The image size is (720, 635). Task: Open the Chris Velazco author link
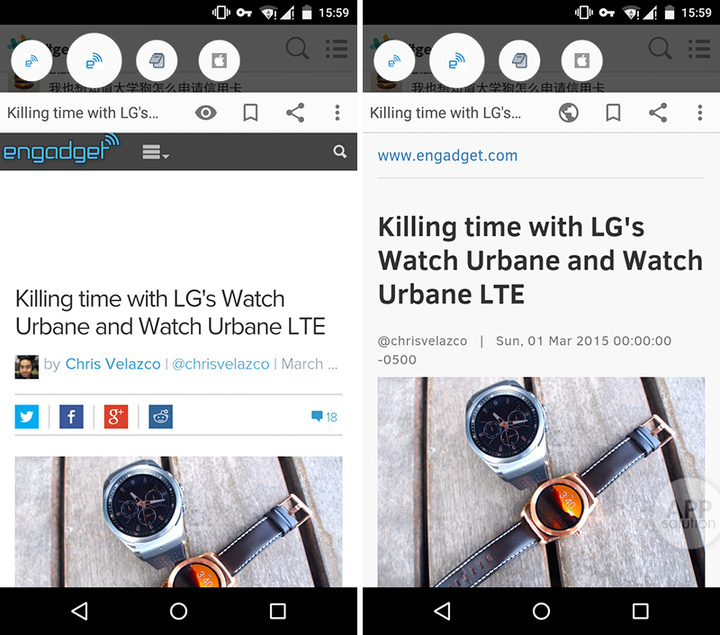point(113,364)
